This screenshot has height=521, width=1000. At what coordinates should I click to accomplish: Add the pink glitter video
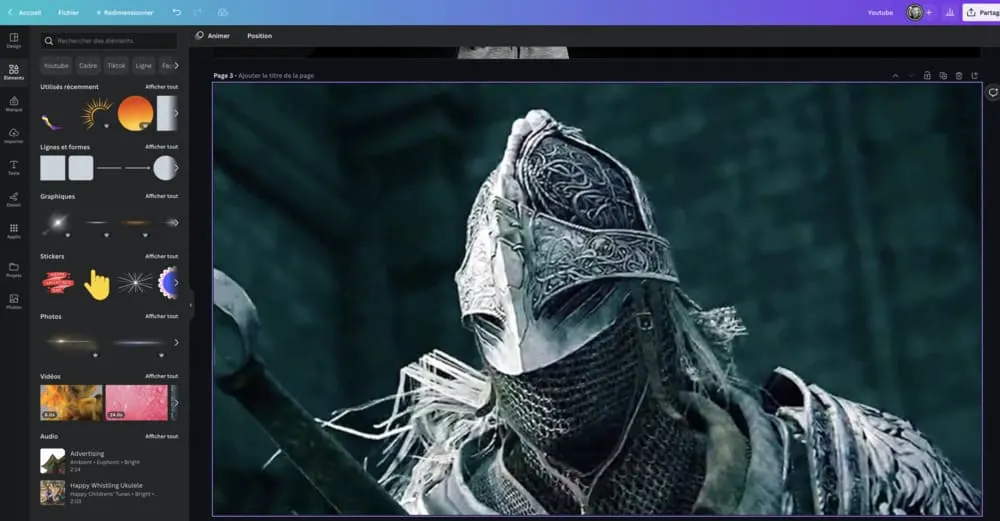coord(136,402)
